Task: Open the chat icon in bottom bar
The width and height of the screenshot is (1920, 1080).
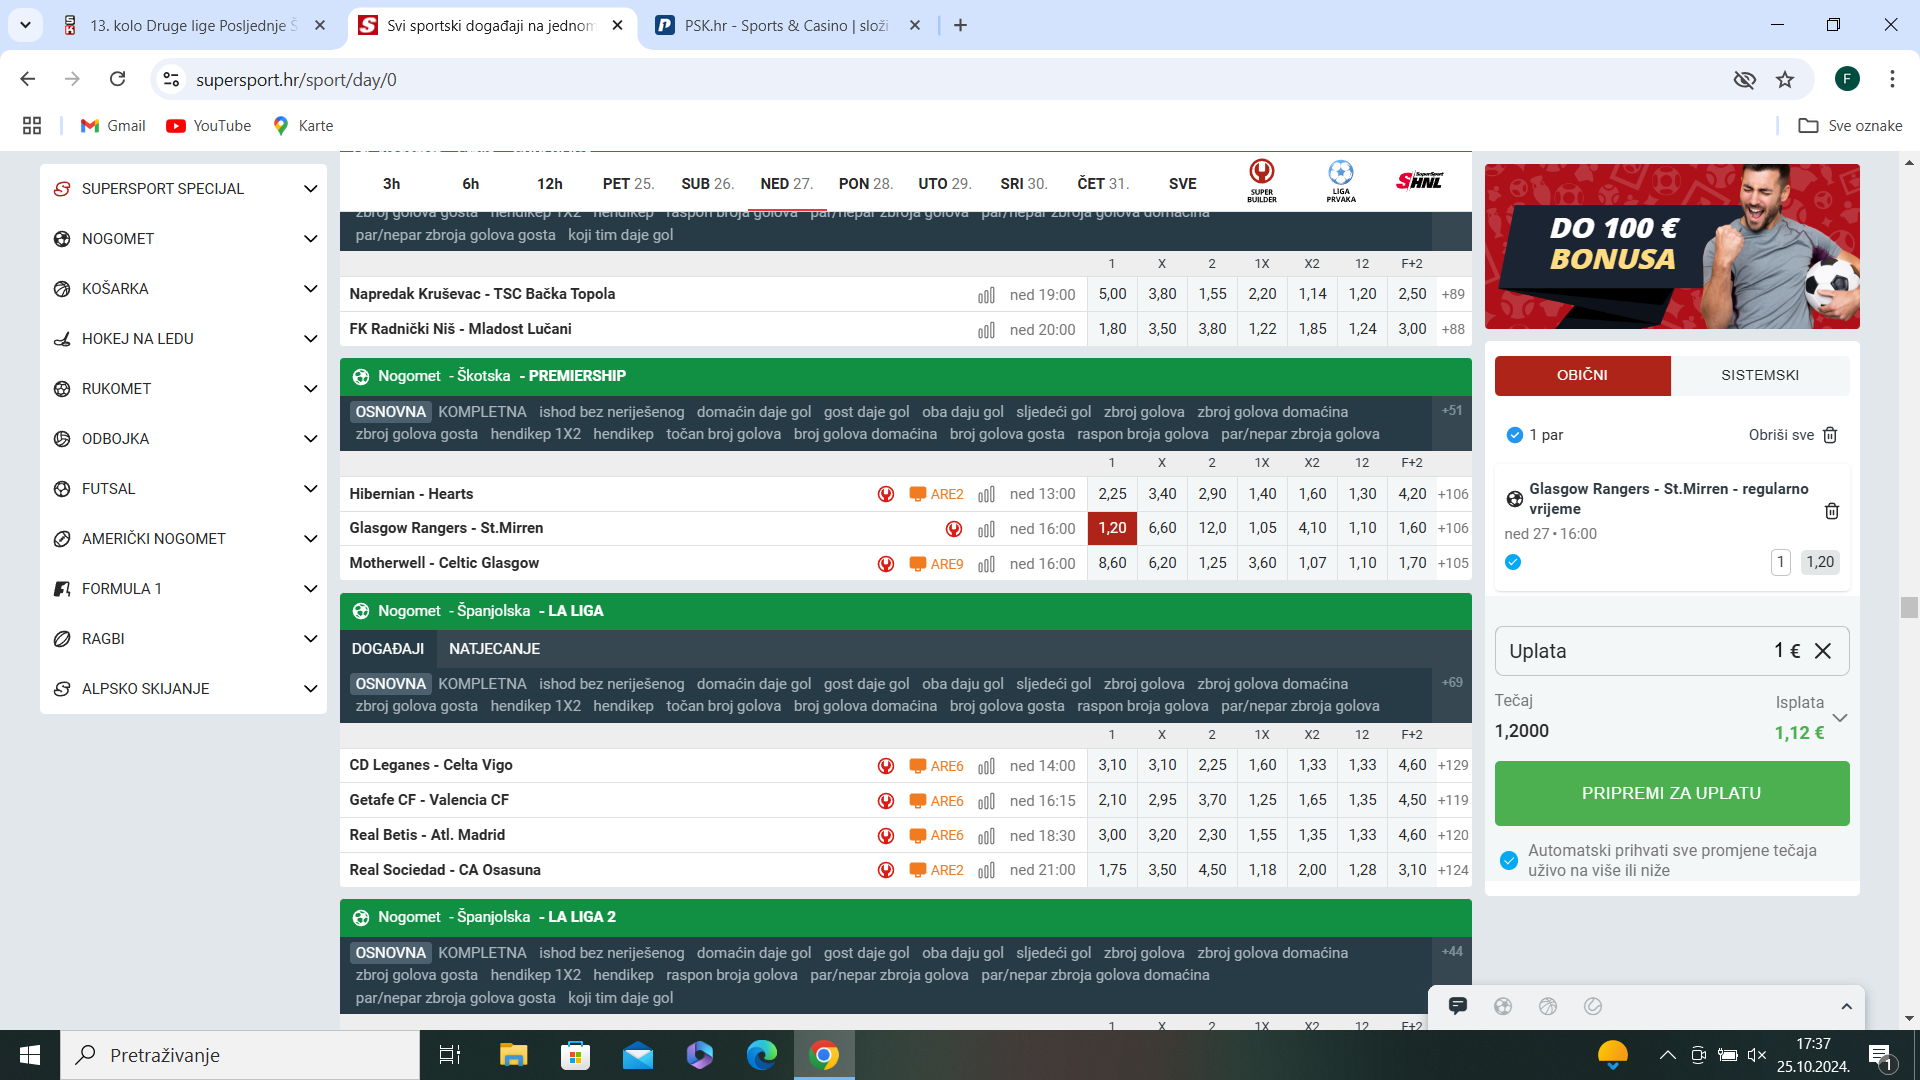Action: point(1457,1006)
